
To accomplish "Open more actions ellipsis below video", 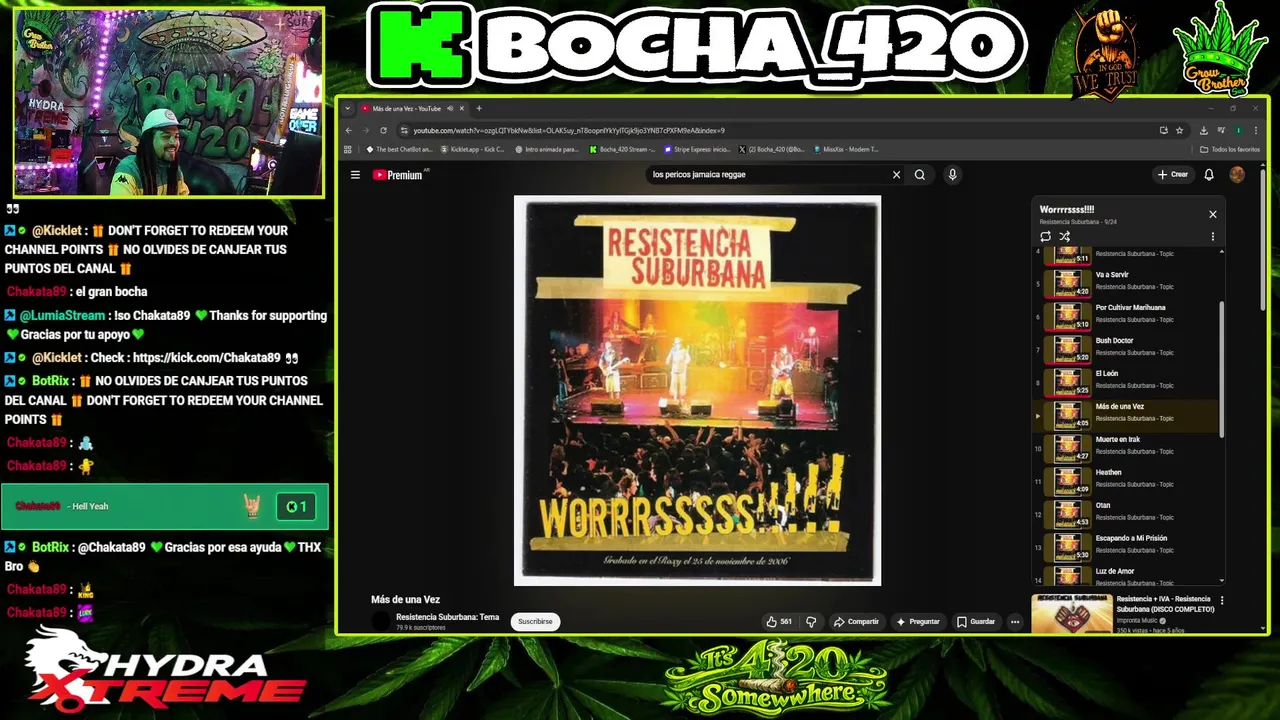I will 1015,622.
